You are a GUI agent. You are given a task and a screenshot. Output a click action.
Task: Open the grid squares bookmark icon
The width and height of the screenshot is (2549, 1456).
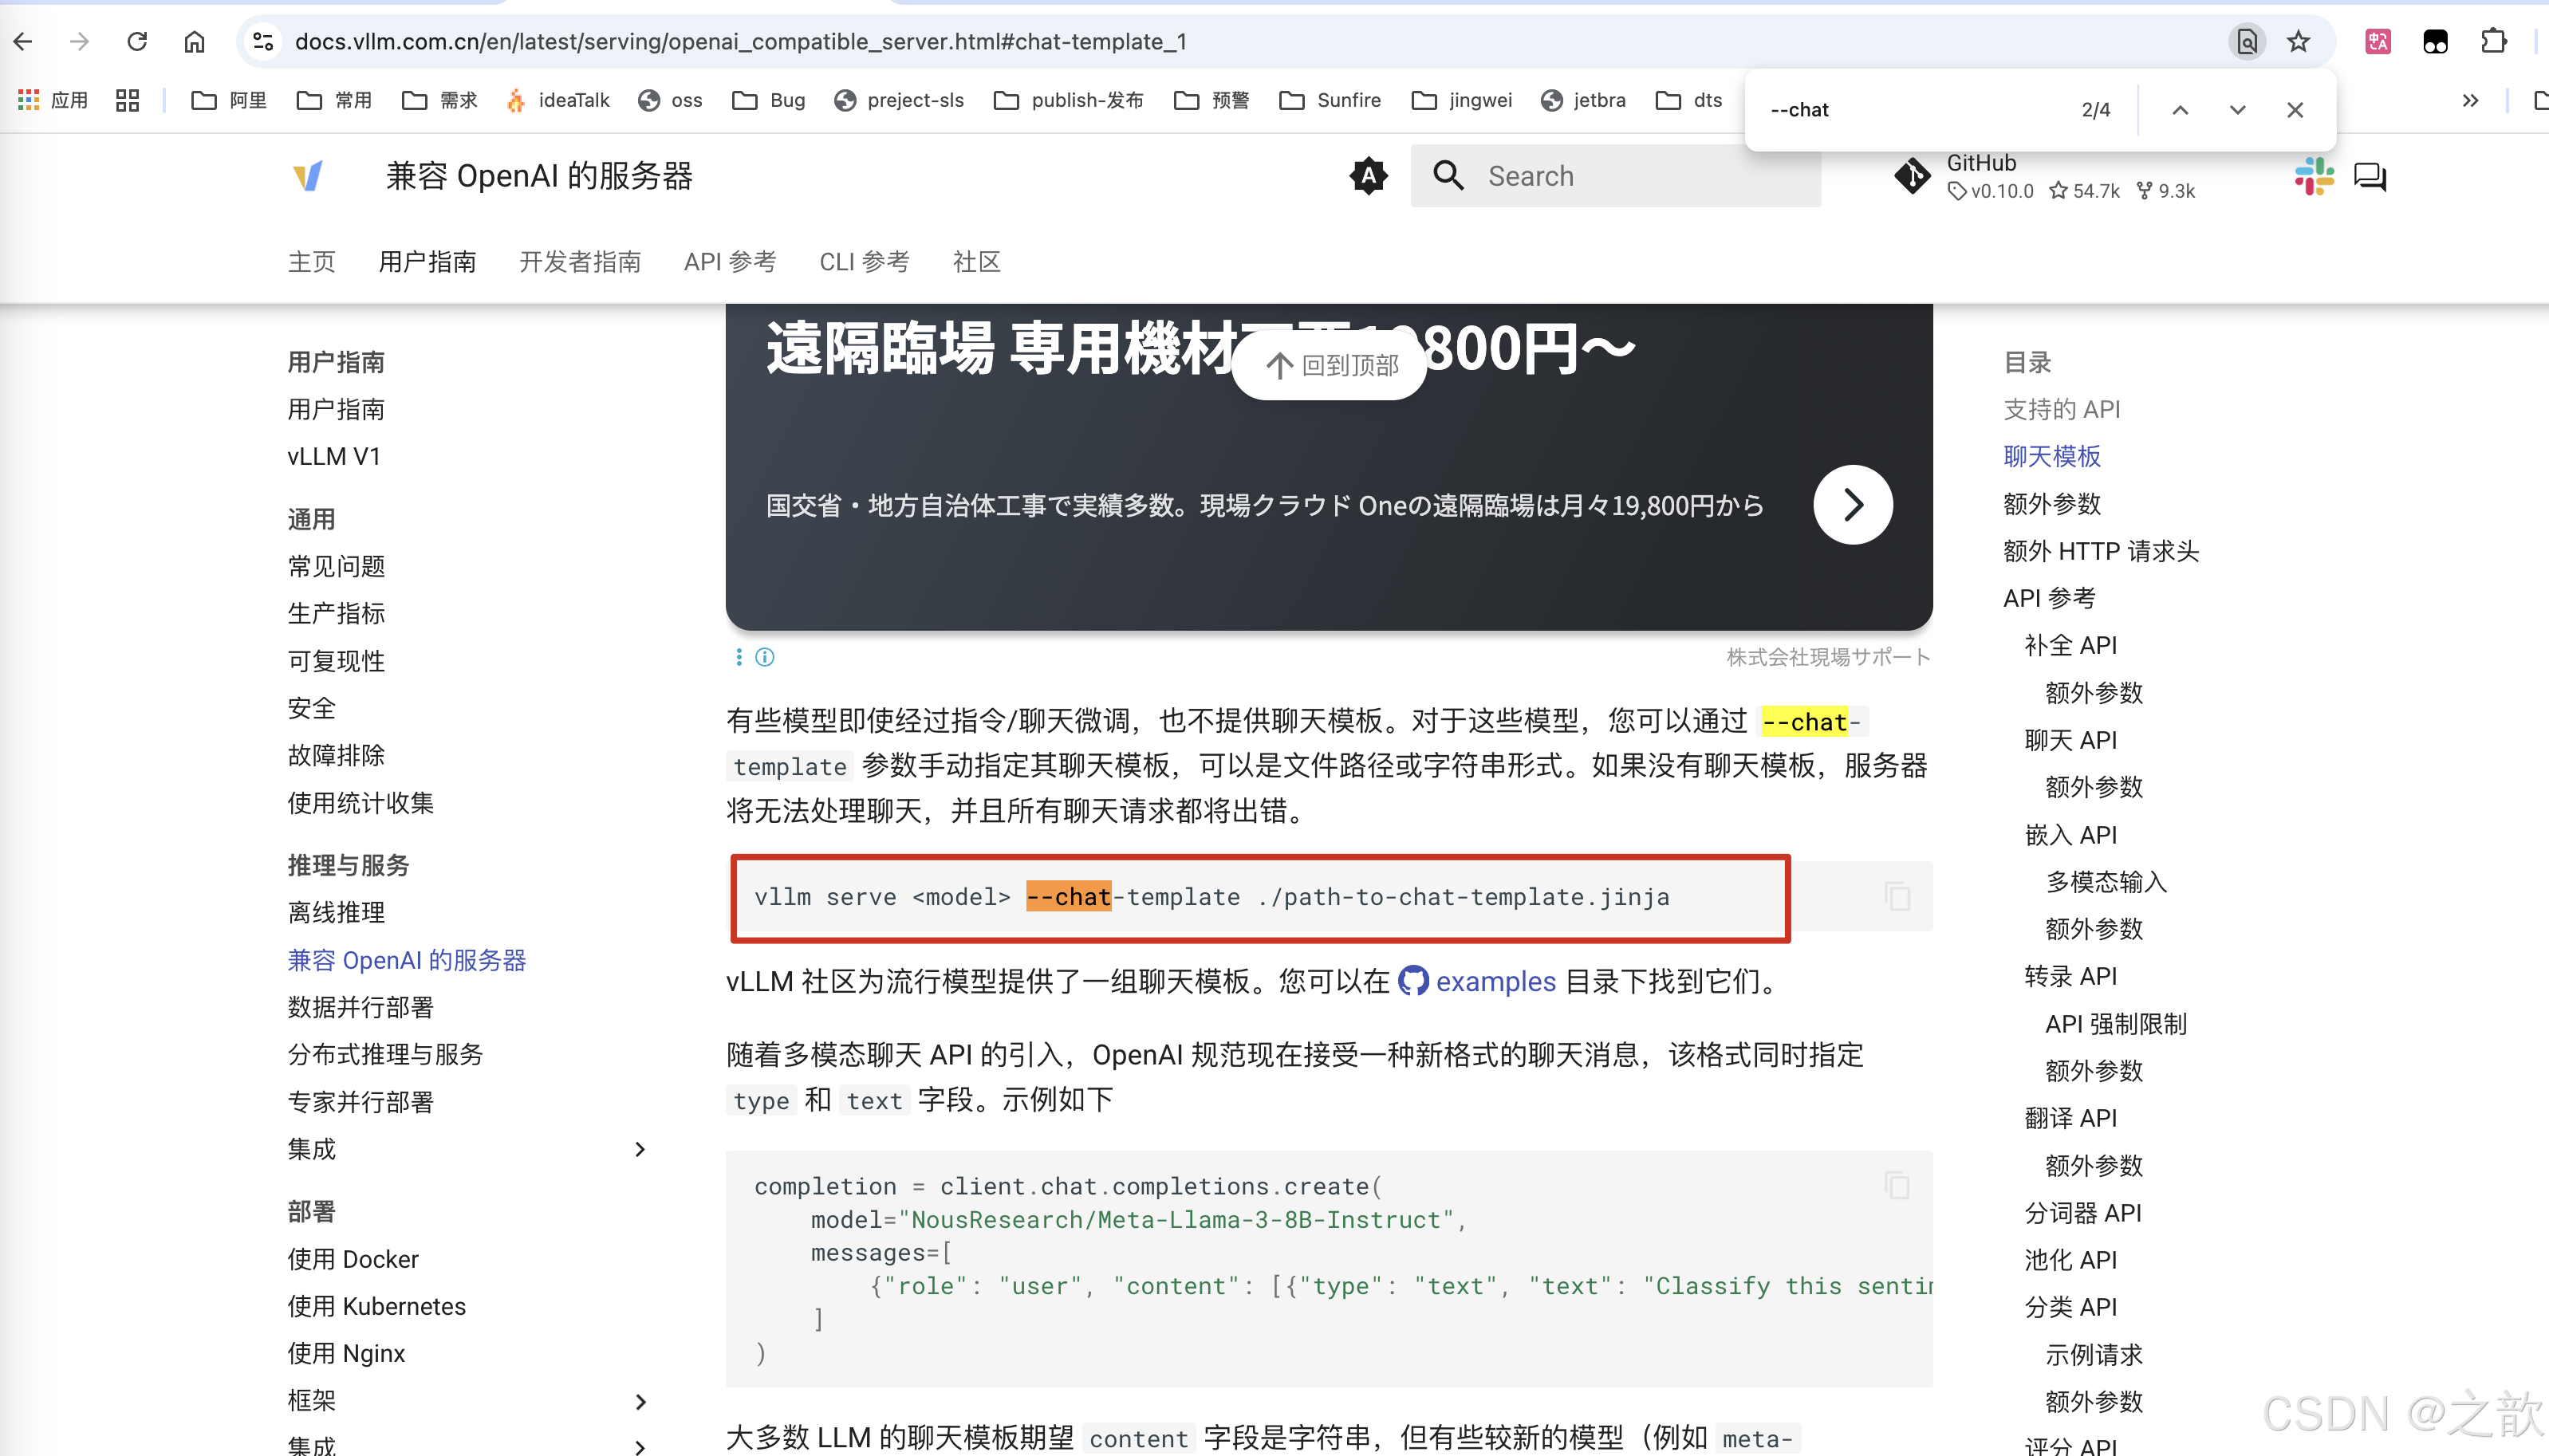[x=127, y=100]
